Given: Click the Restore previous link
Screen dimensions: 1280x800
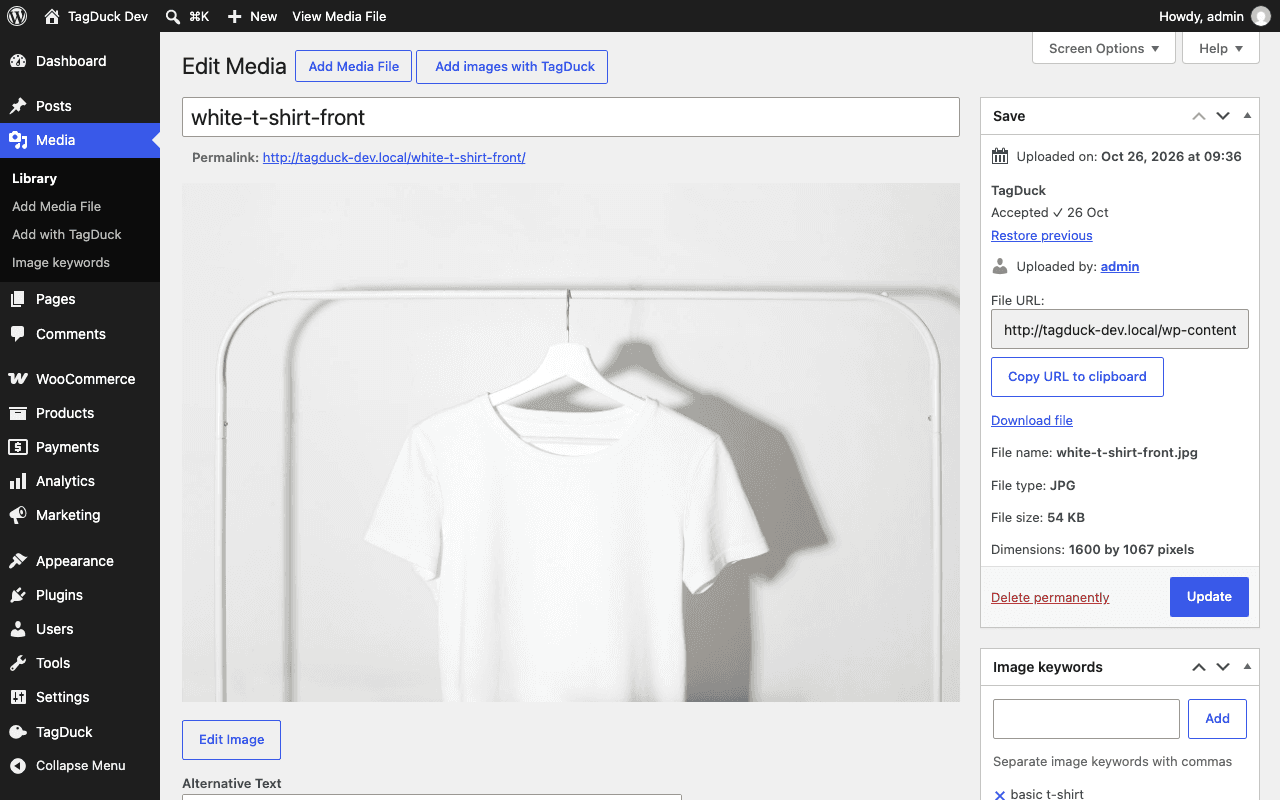Looking at the screenshot, I should pos(1041,236).
